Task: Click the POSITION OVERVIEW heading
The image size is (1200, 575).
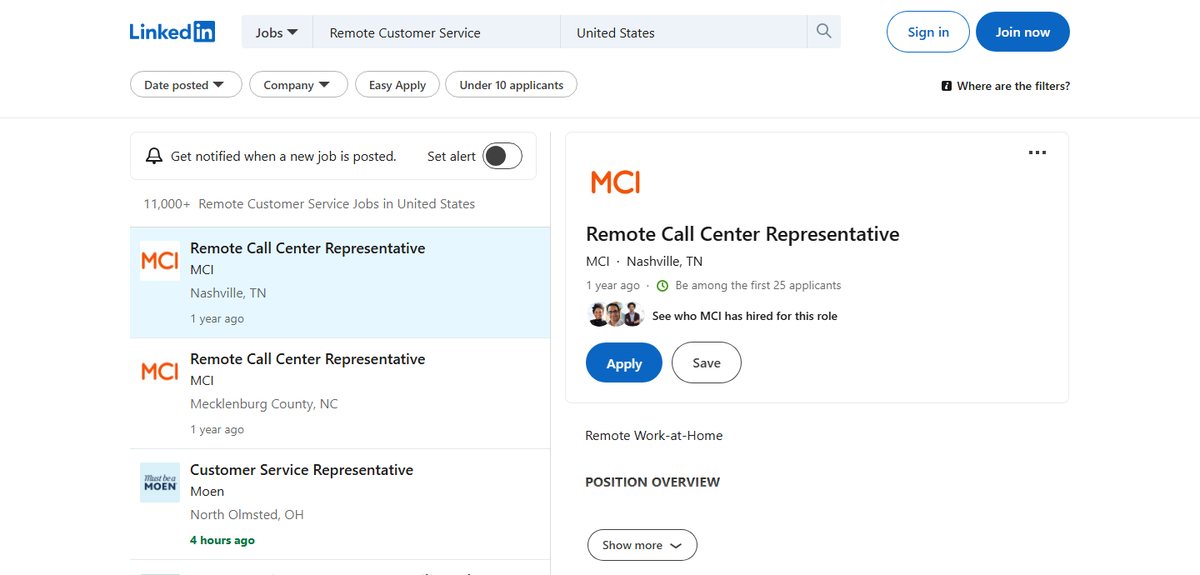Action: point(653,482)
